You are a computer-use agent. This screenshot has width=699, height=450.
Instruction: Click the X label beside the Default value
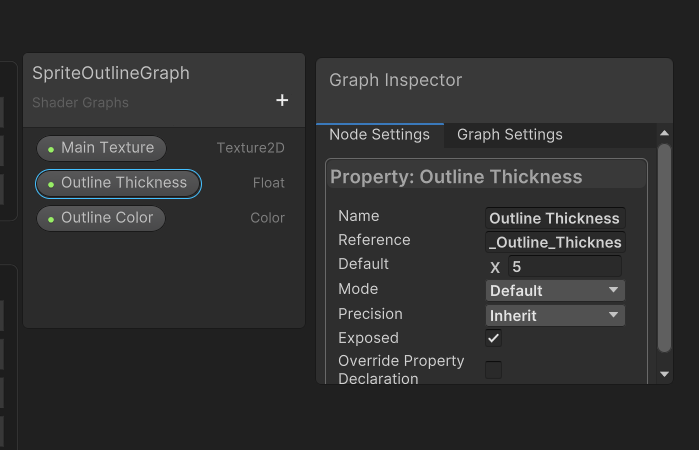pyautogui.click(x=495, y=268)
